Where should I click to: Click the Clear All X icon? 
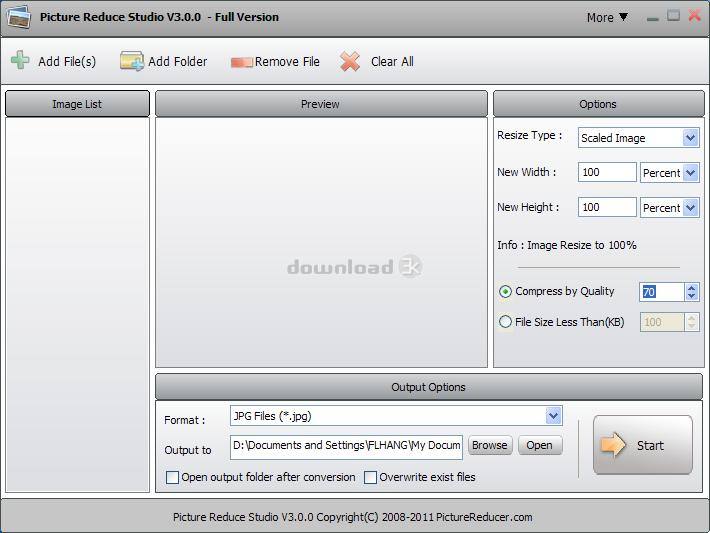coord(350,62)
